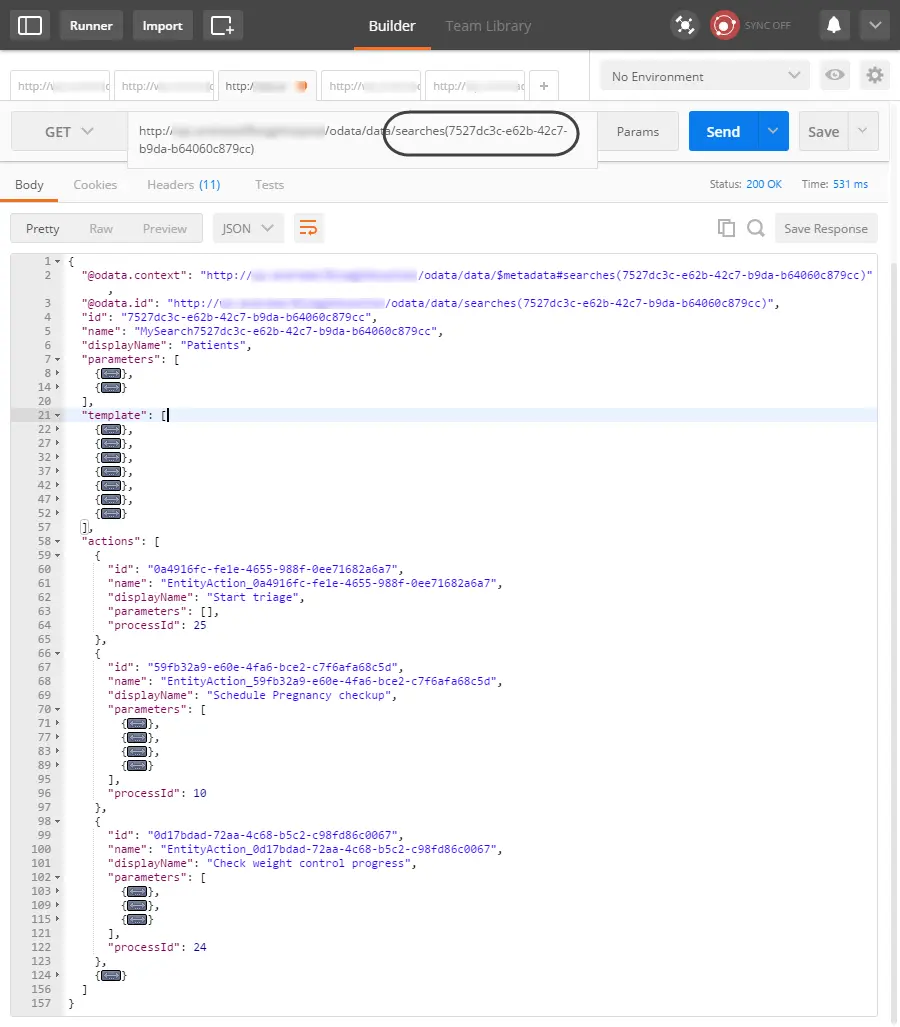The height and width of the screenshot is (1027, 900).
Task: Switch to Team Library tab
Action: coord(488,26)
